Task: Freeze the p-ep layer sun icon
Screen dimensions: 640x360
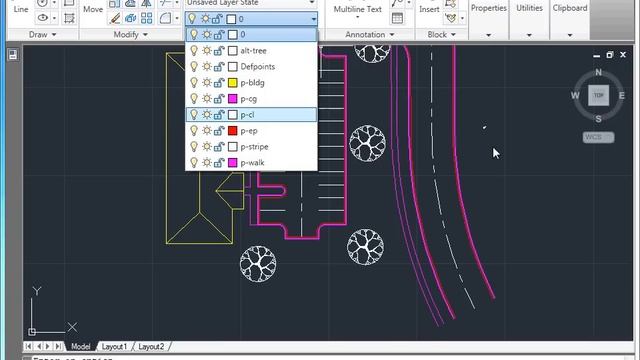Action: 207,131
